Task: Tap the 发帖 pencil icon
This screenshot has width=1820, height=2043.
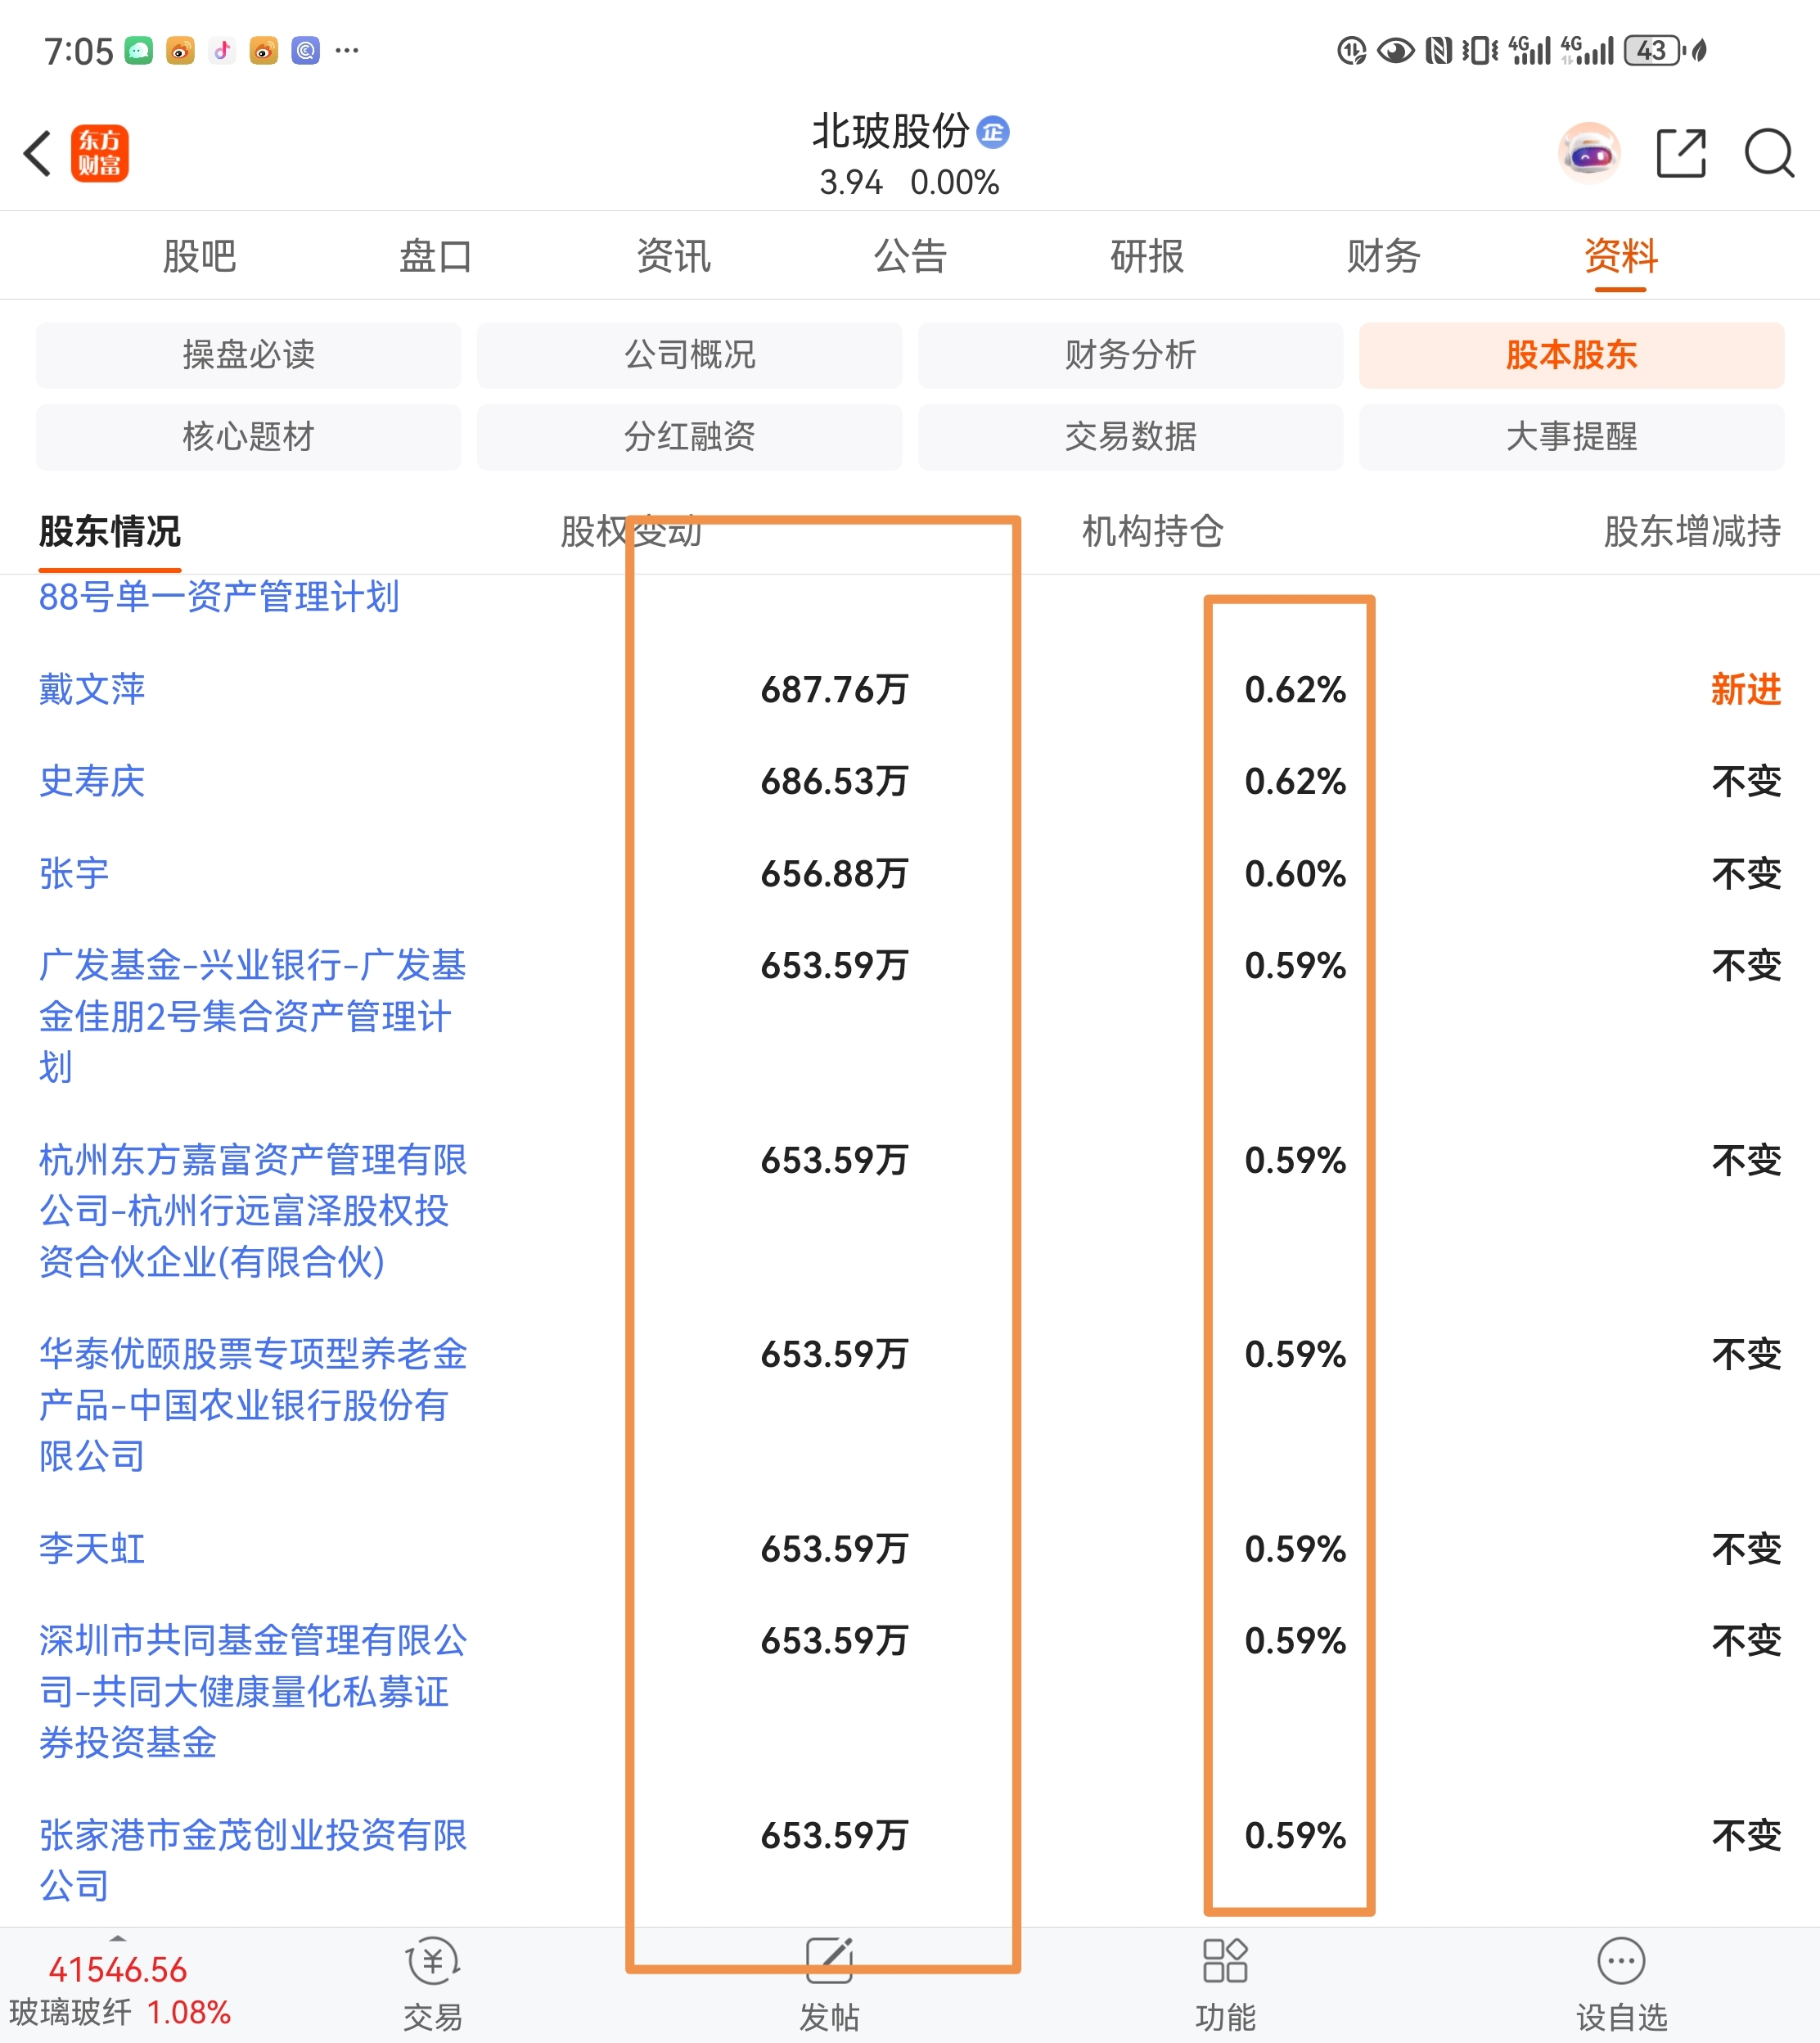Action: [829, 1961]
